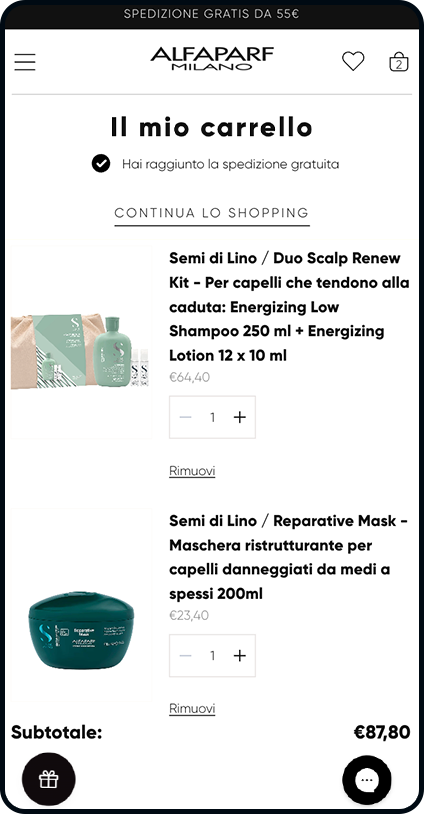Screen dimensions: 424x814
Task: Open the wishlist heart icon
Action: point(353,61)
